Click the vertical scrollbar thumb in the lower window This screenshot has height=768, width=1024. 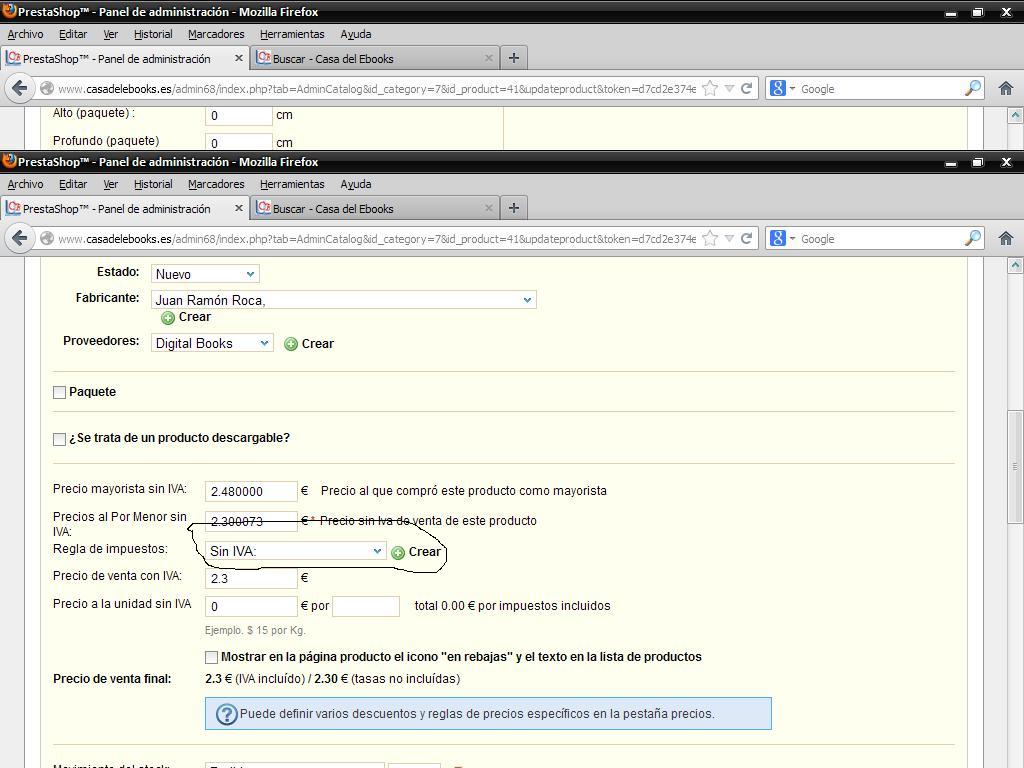tap(1015, 466)
